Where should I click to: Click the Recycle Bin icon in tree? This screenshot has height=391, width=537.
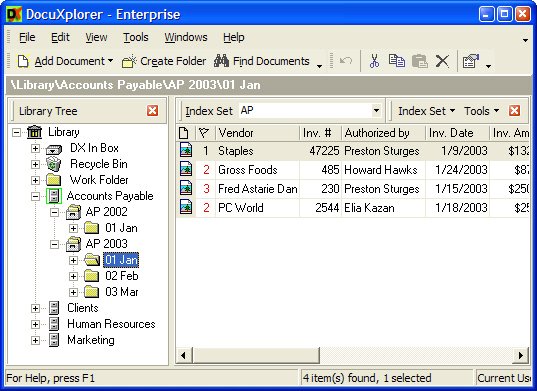coord(53,164)
